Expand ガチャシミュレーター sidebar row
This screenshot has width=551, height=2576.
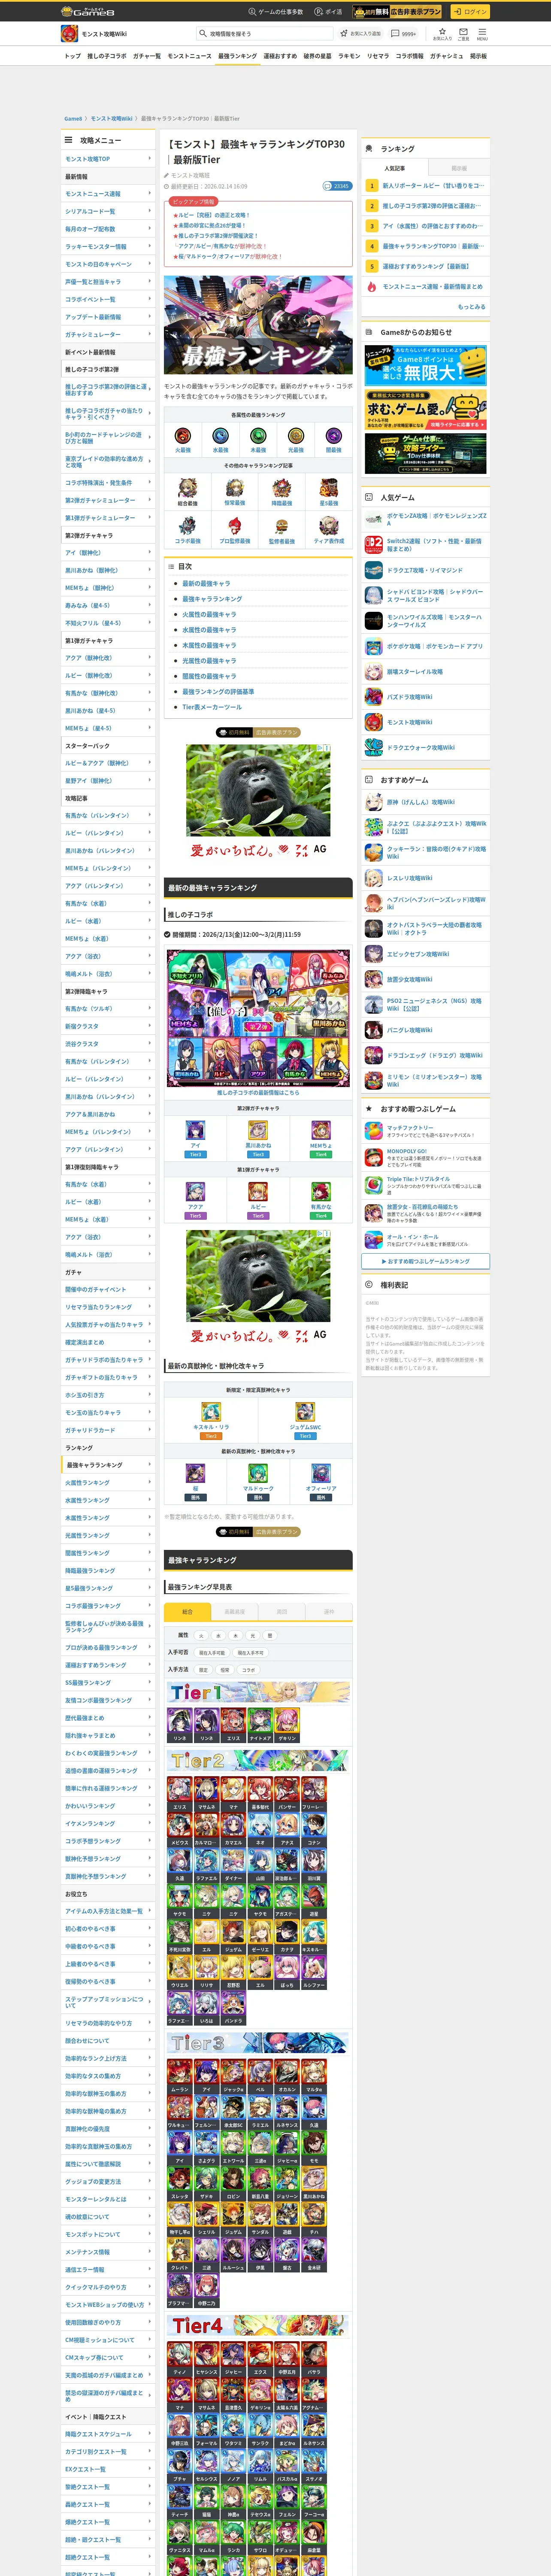(108, 334)
